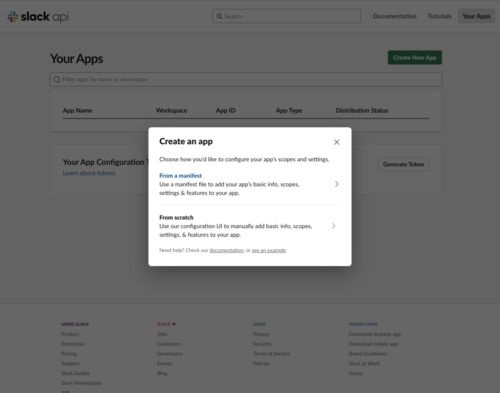Open the Learn about tokens link
Screen dimensions: 500x393
[x=89, y=173]
